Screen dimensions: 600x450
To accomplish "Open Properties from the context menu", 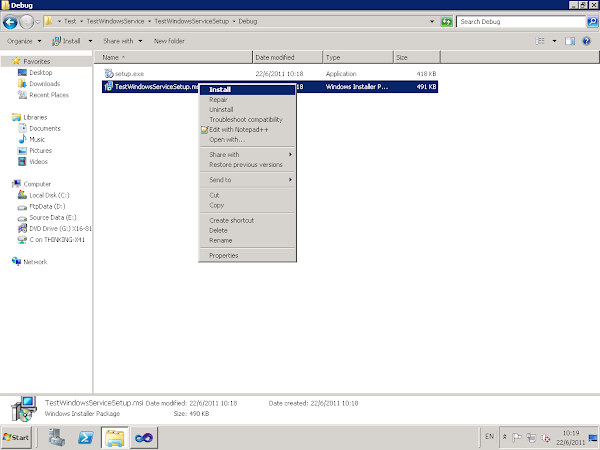I will coord(248,256).
